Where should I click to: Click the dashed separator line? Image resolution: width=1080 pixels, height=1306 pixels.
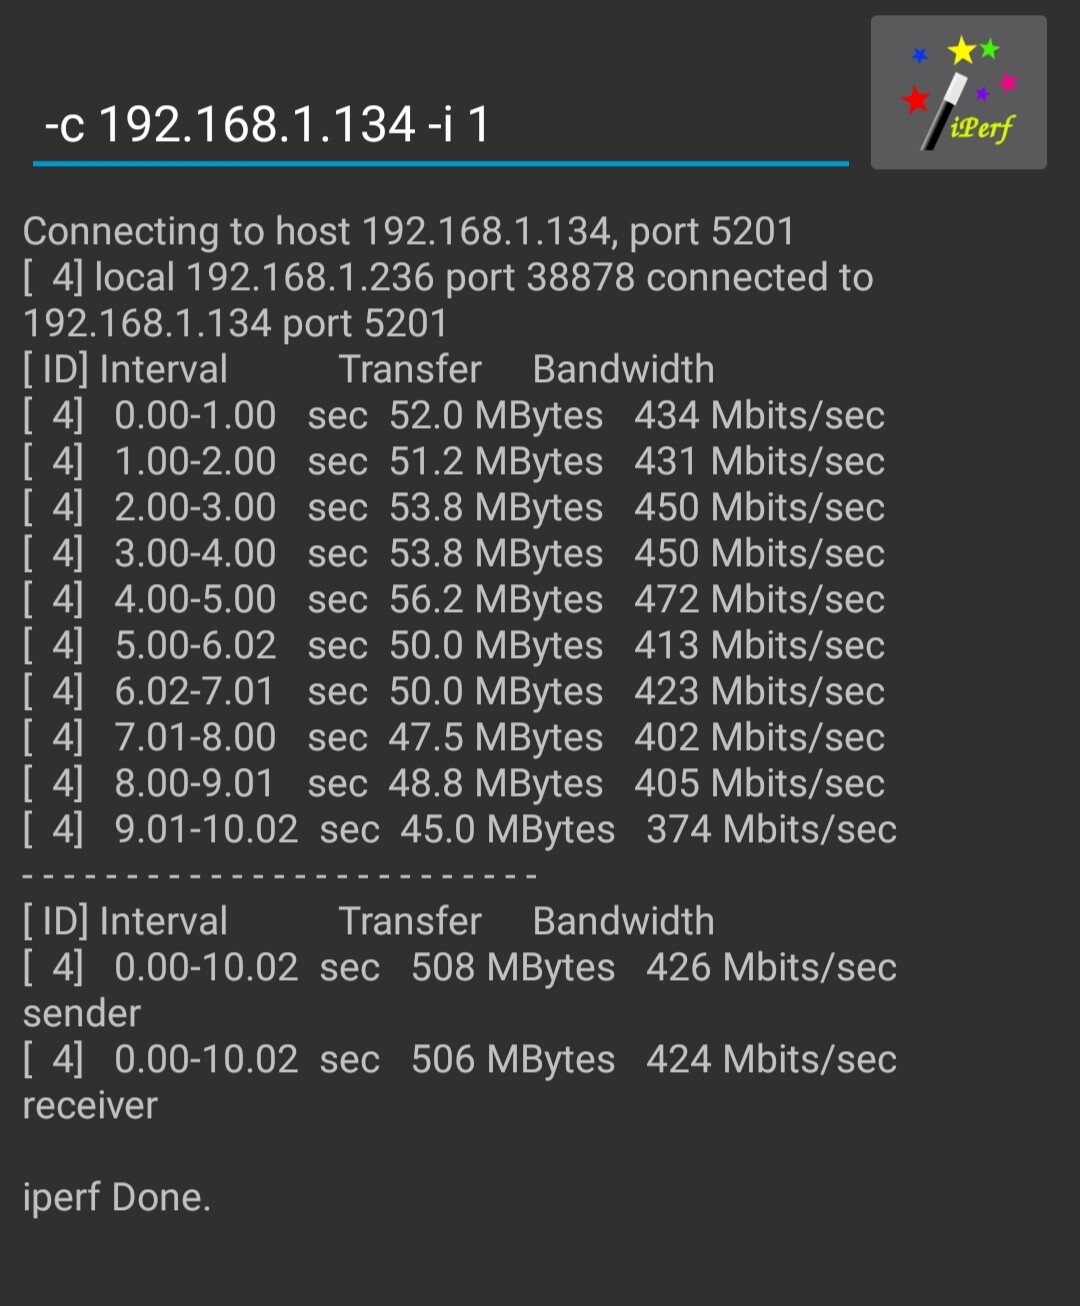point(280,875)
